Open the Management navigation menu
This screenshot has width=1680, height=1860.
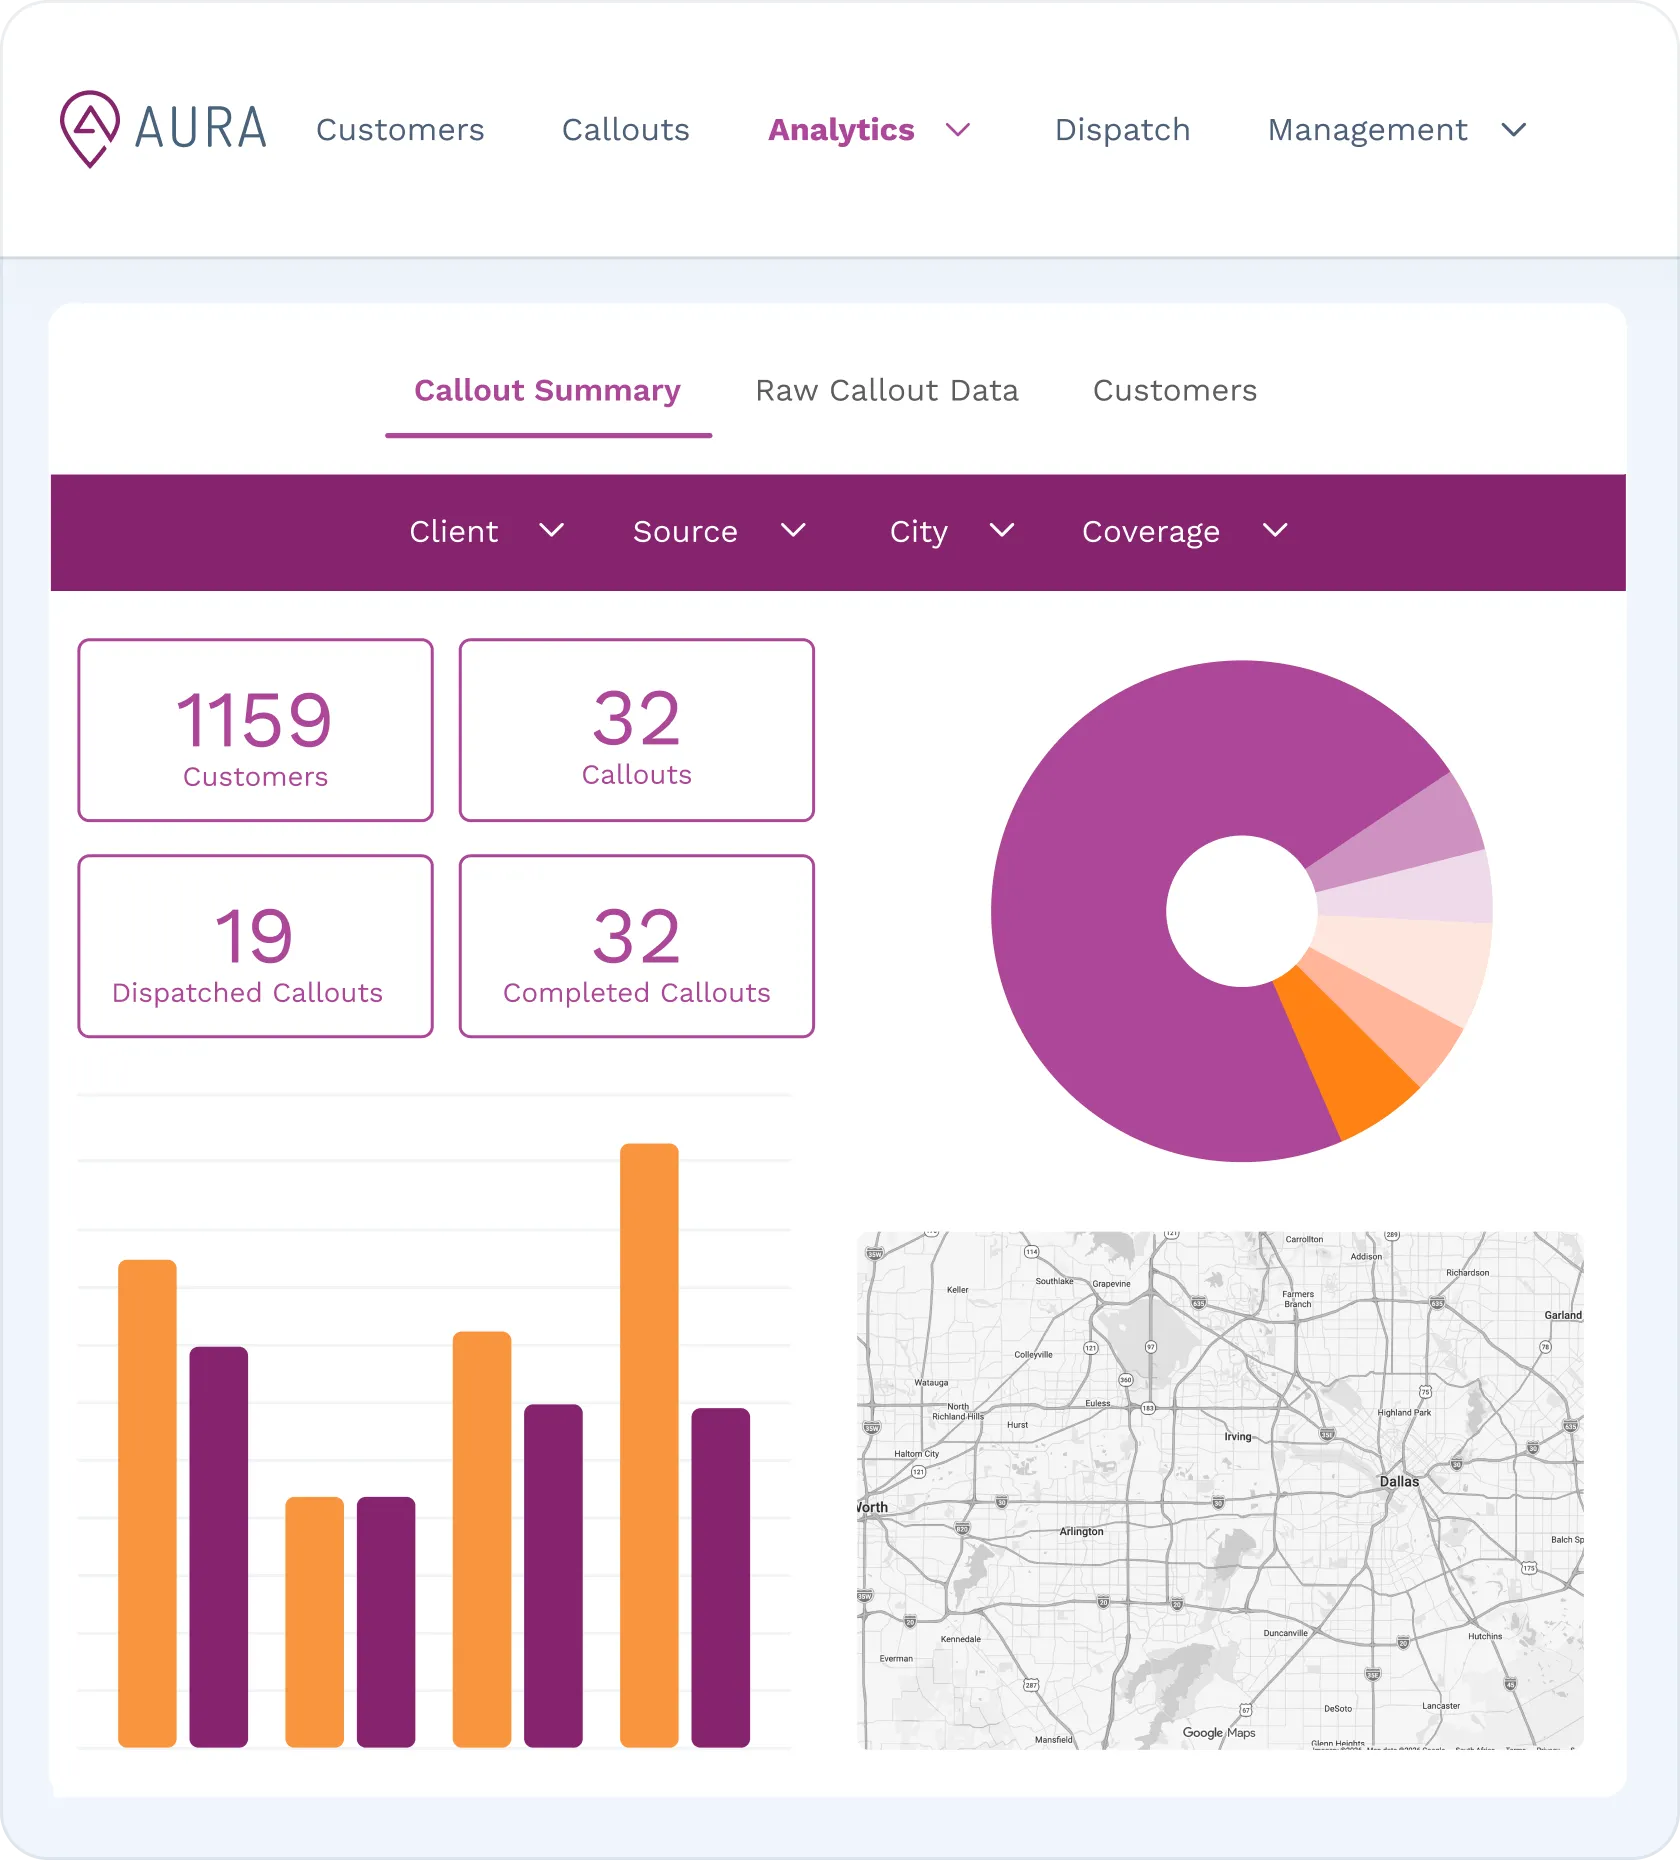[x=1367, y=130]
